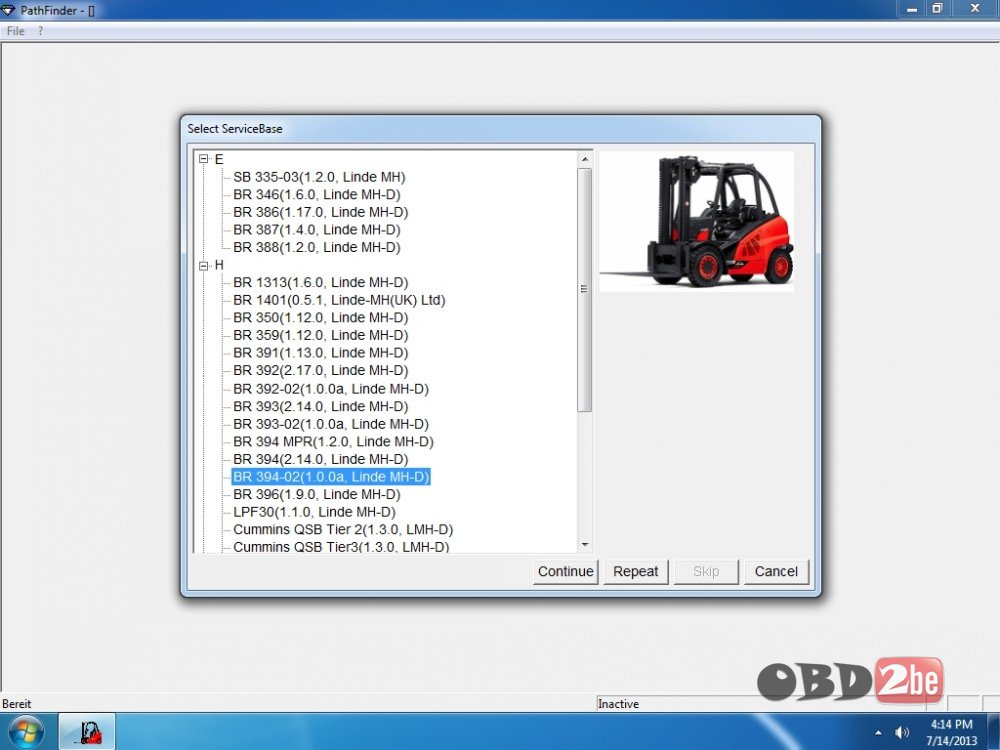Select BR 359(1.12.0, Linde MH-D)

[x=320, y=335]
